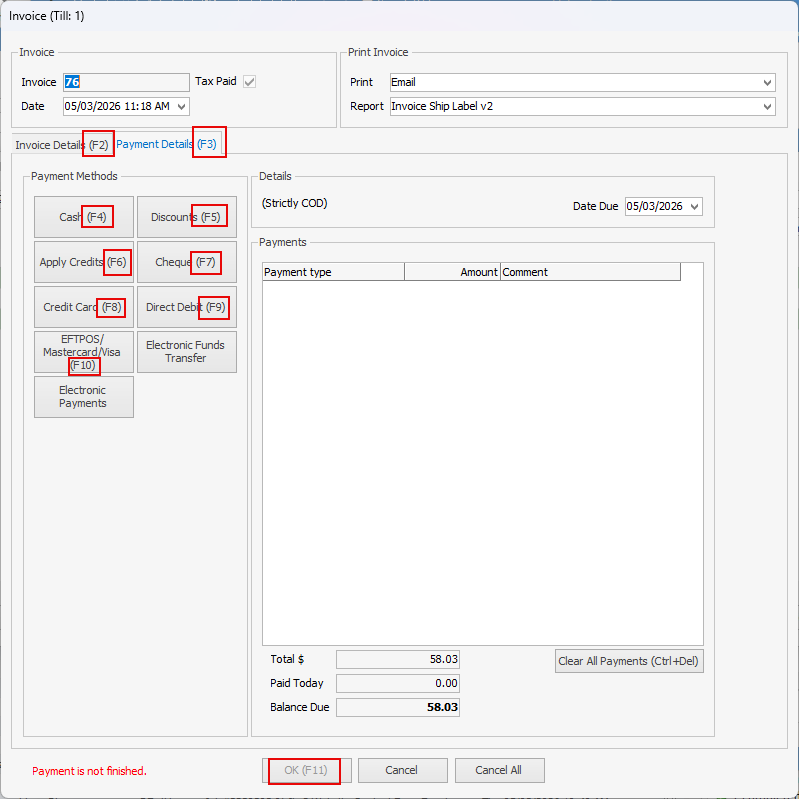This screenshot has height=799, width=799.
Task: Click the Amount column header
Action: click(452, 272)
